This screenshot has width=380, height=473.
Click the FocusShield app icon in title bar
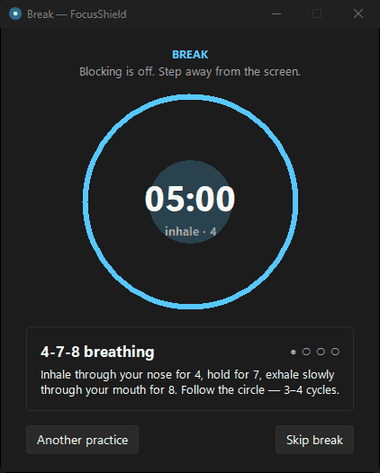(x=15, y=14)
